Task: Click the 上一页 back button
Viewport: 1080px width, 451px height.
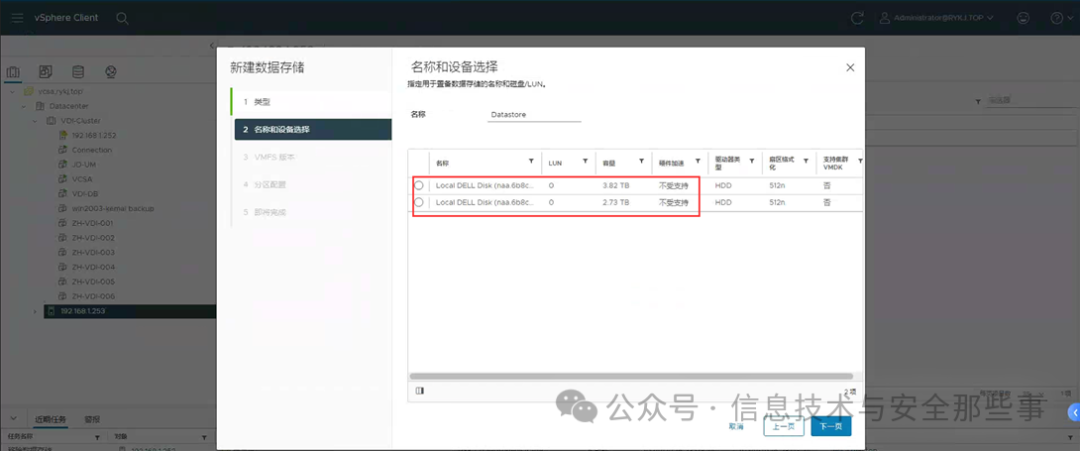Action: (x=784, y=427)
